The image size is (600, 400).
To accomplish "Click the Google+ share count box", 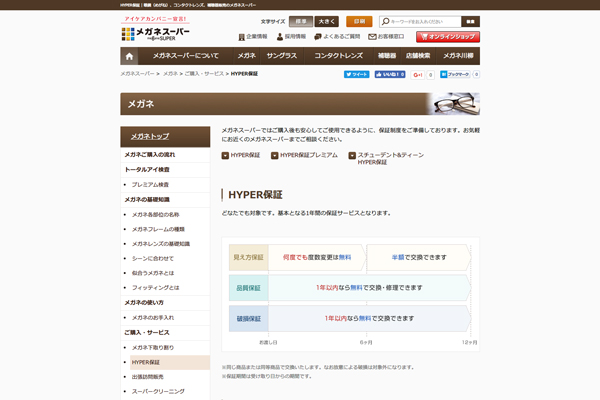I will 430,75.
